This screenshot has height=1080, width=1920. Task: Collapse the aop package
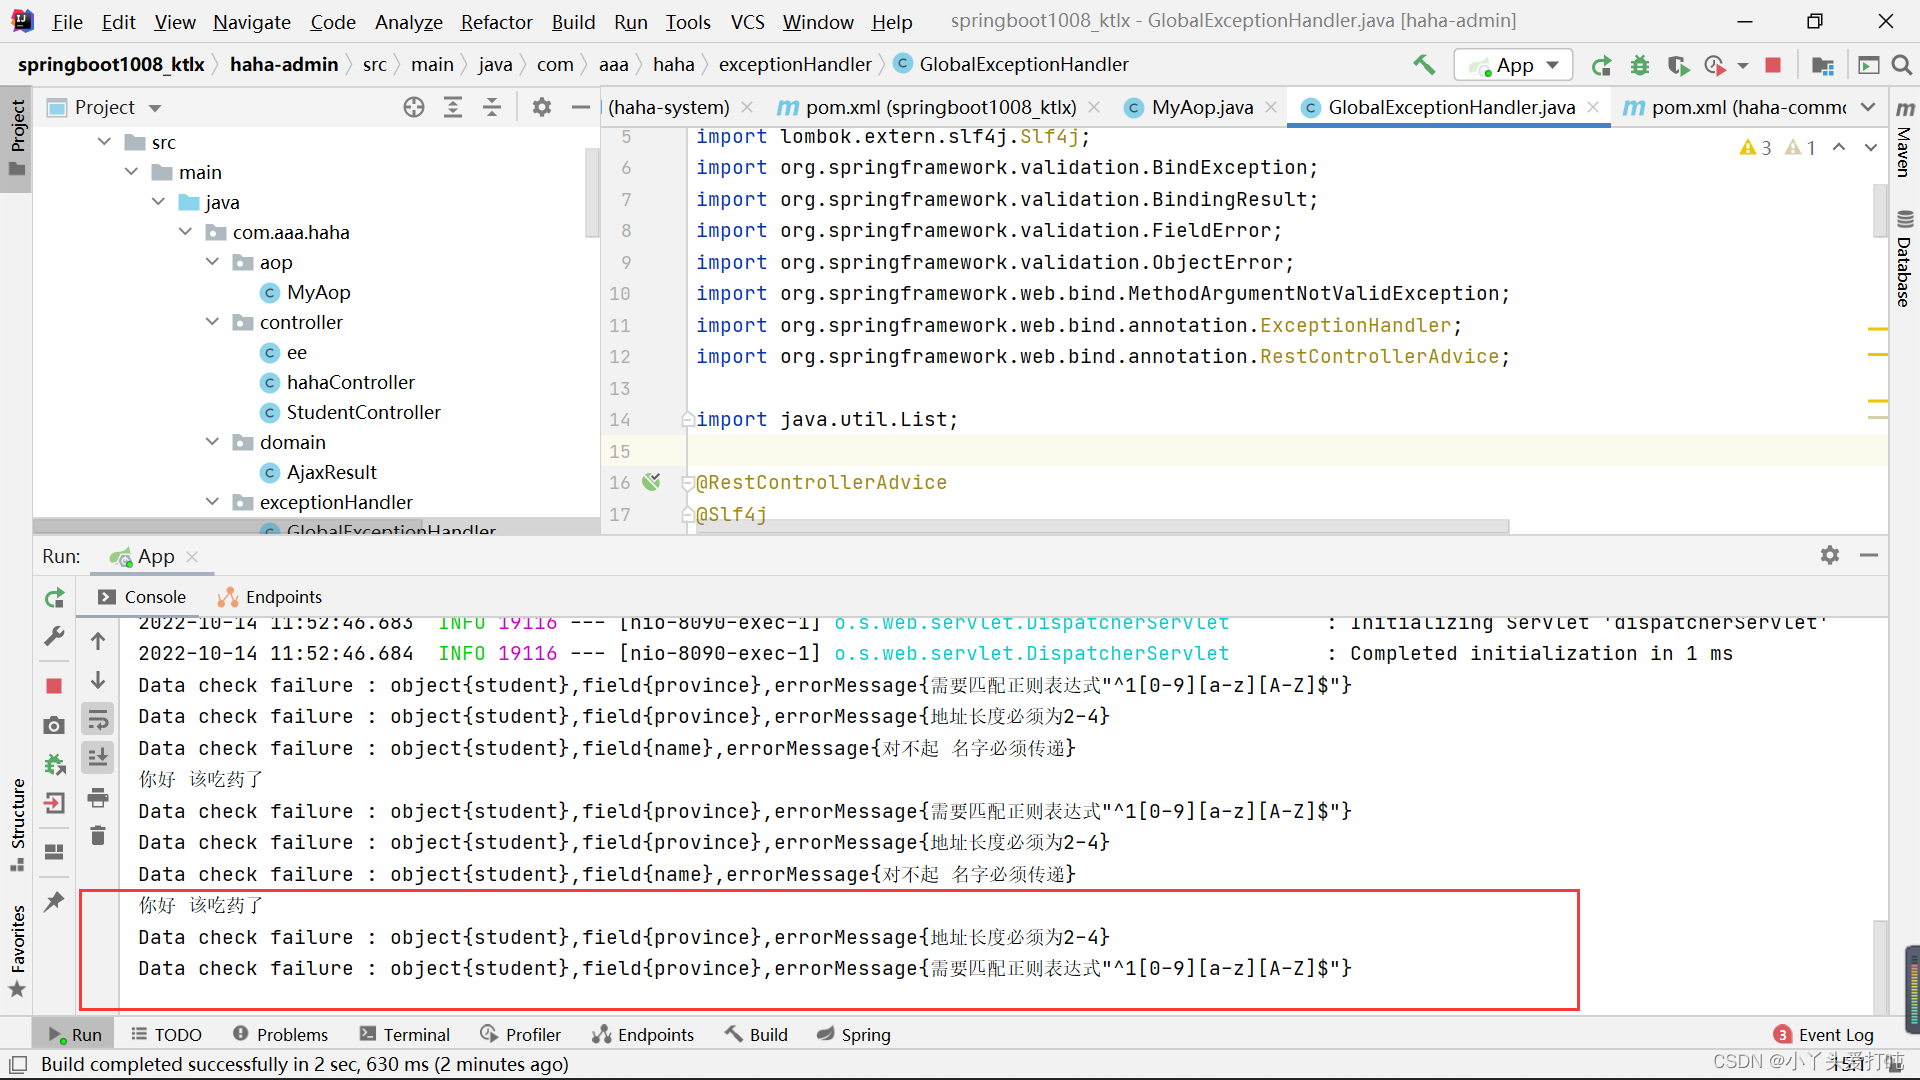212,262
